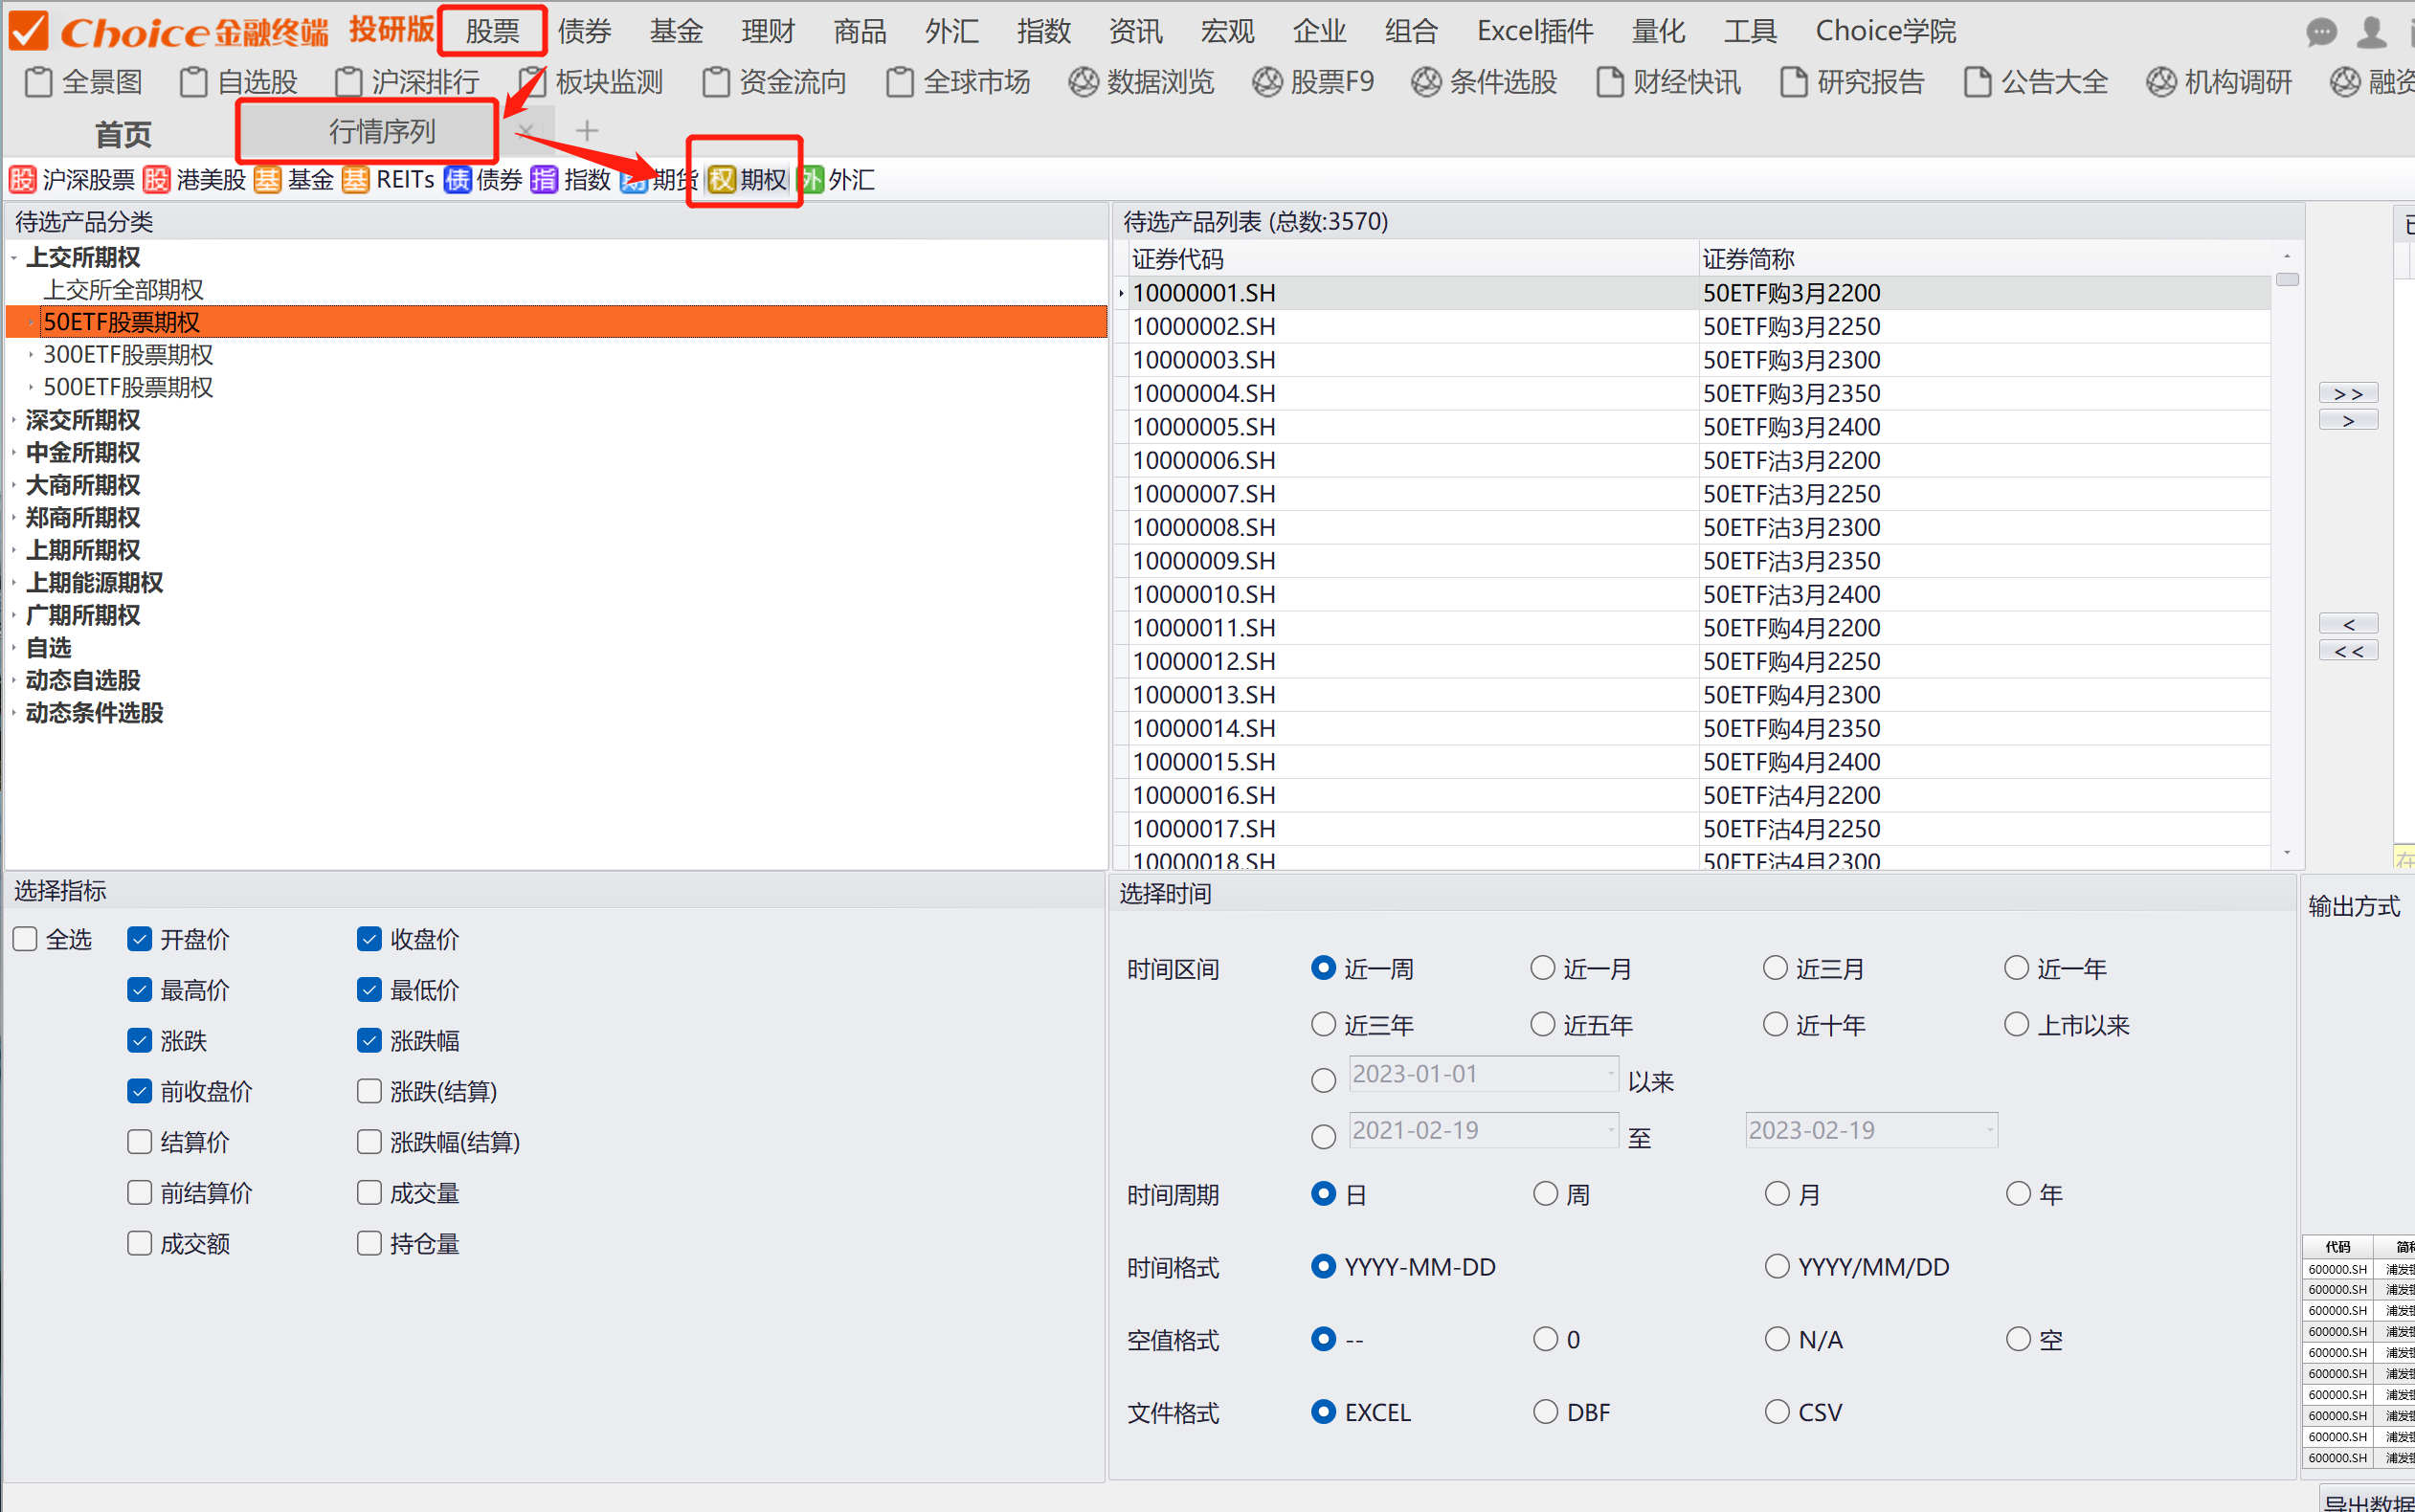Open the 债券 menu

tap(585, 31)
